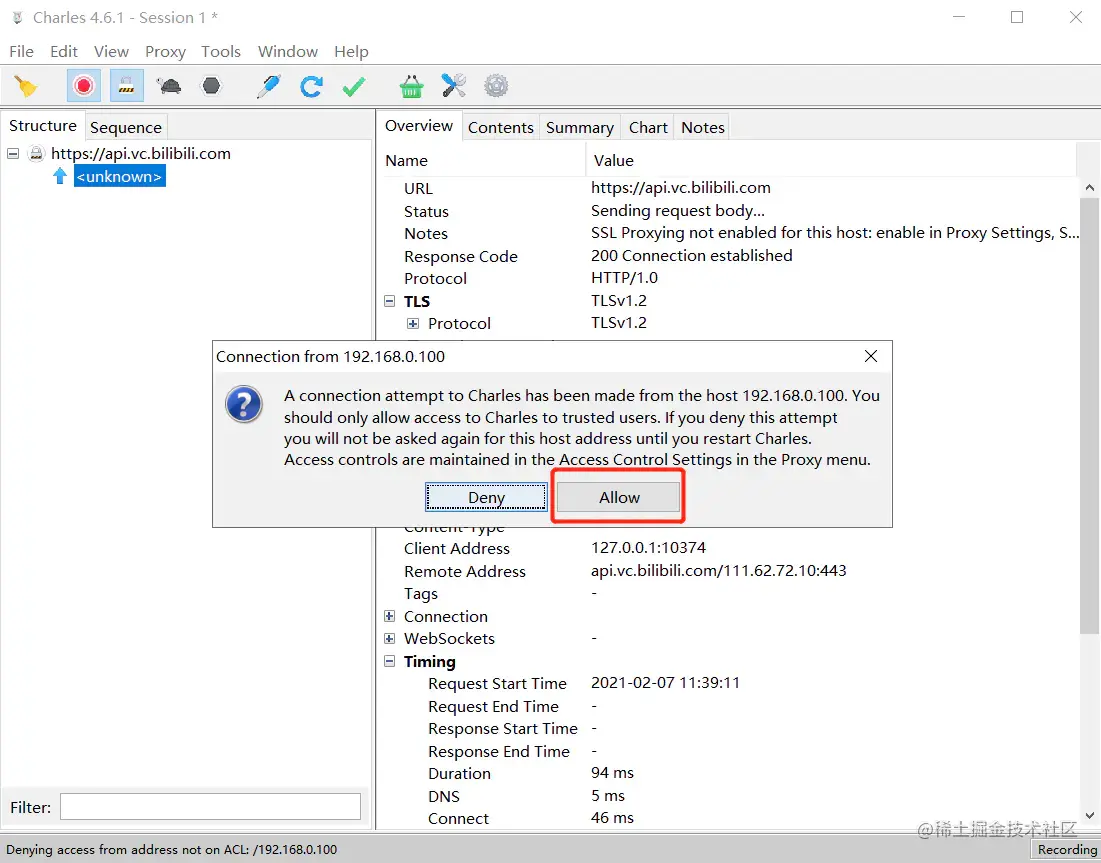Click the Overview vertical scrollbar thumb

[x=1090, y=414]
